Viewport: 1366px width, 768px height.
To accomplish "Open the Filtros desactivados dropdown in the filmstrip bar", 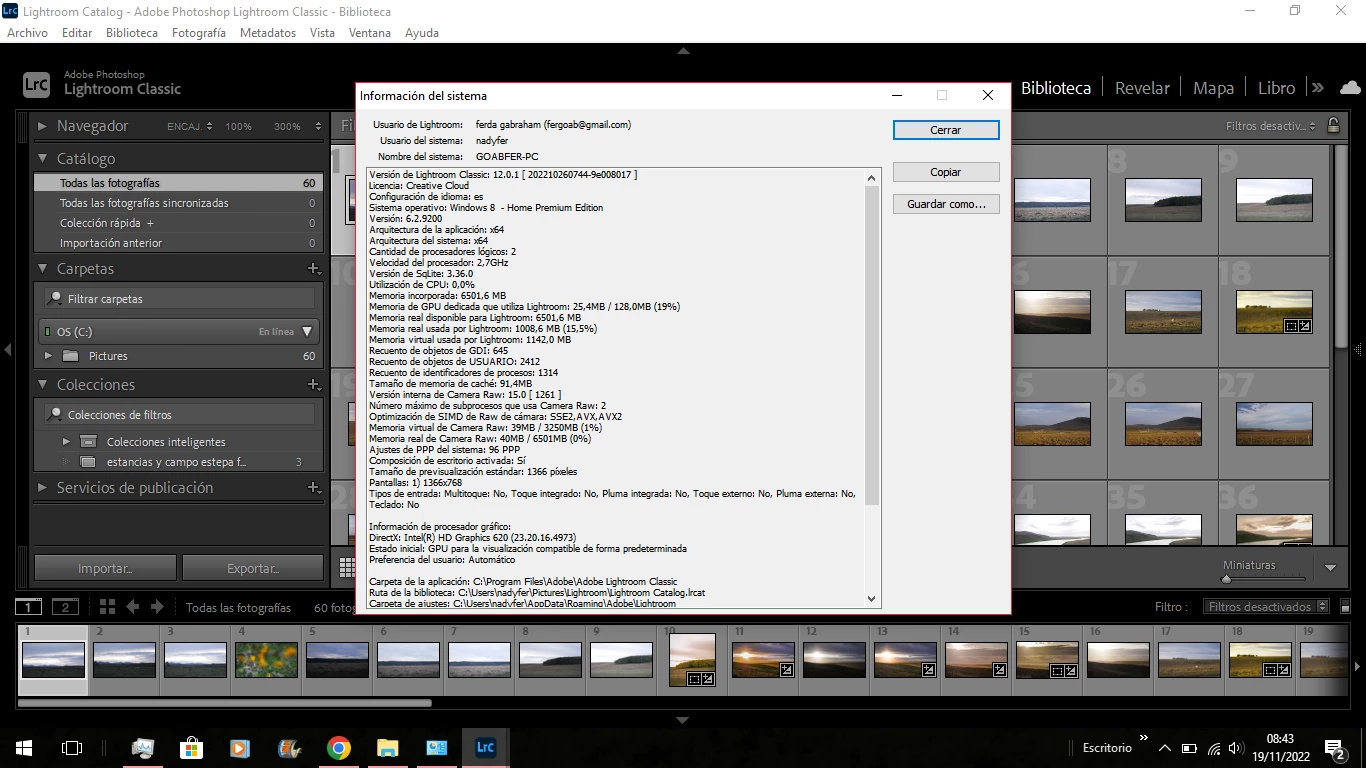I will (x=1266, y=607).
